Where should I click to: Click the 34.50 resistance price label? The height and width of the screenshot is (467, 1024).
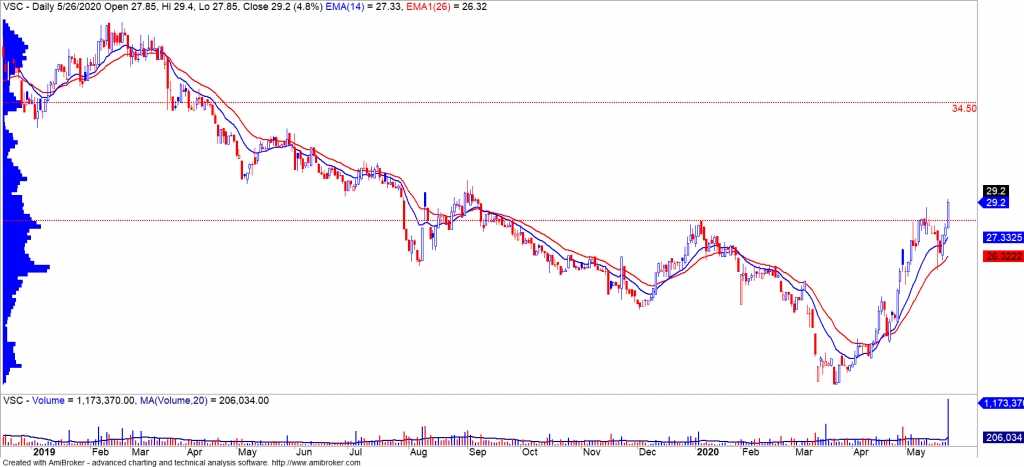tap(963, 109)
